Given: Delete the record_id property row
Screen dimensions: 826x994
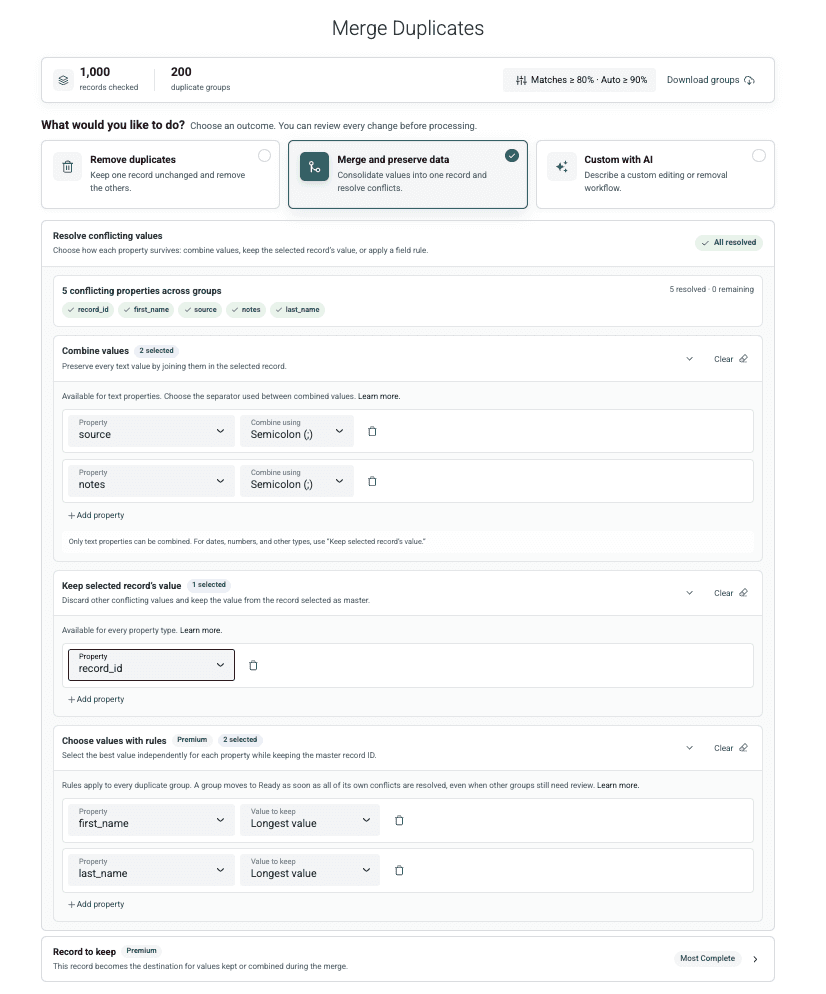Looking at the screenshot, I should pos(253,665).
